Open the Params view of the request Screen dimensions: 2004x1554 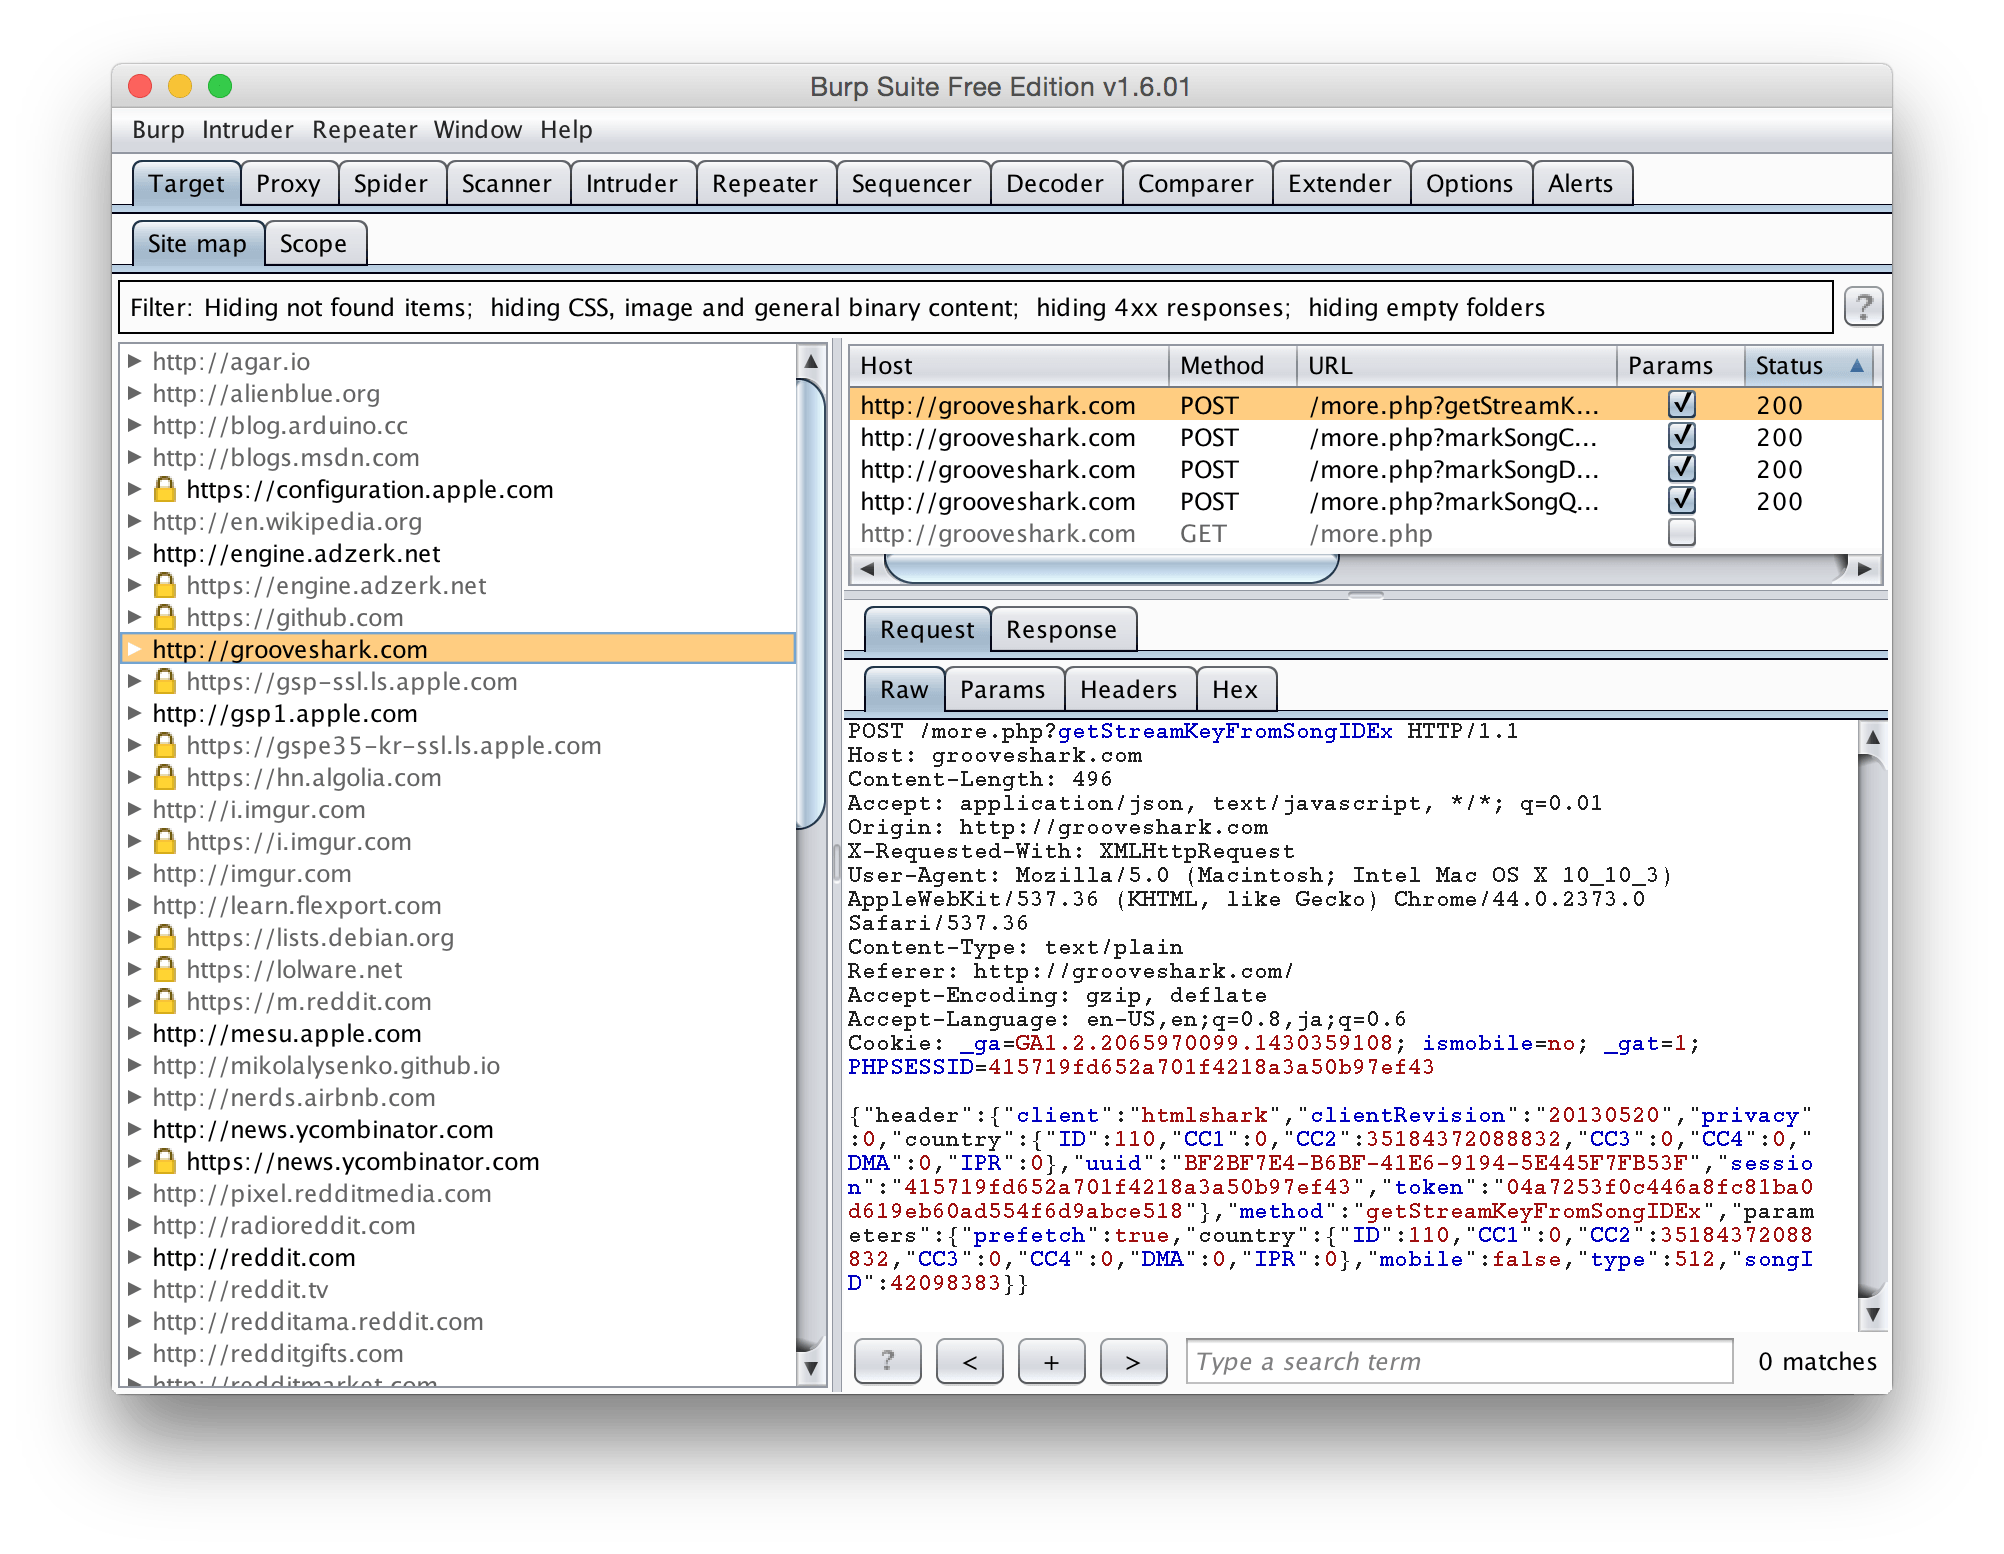[1002, 690]
